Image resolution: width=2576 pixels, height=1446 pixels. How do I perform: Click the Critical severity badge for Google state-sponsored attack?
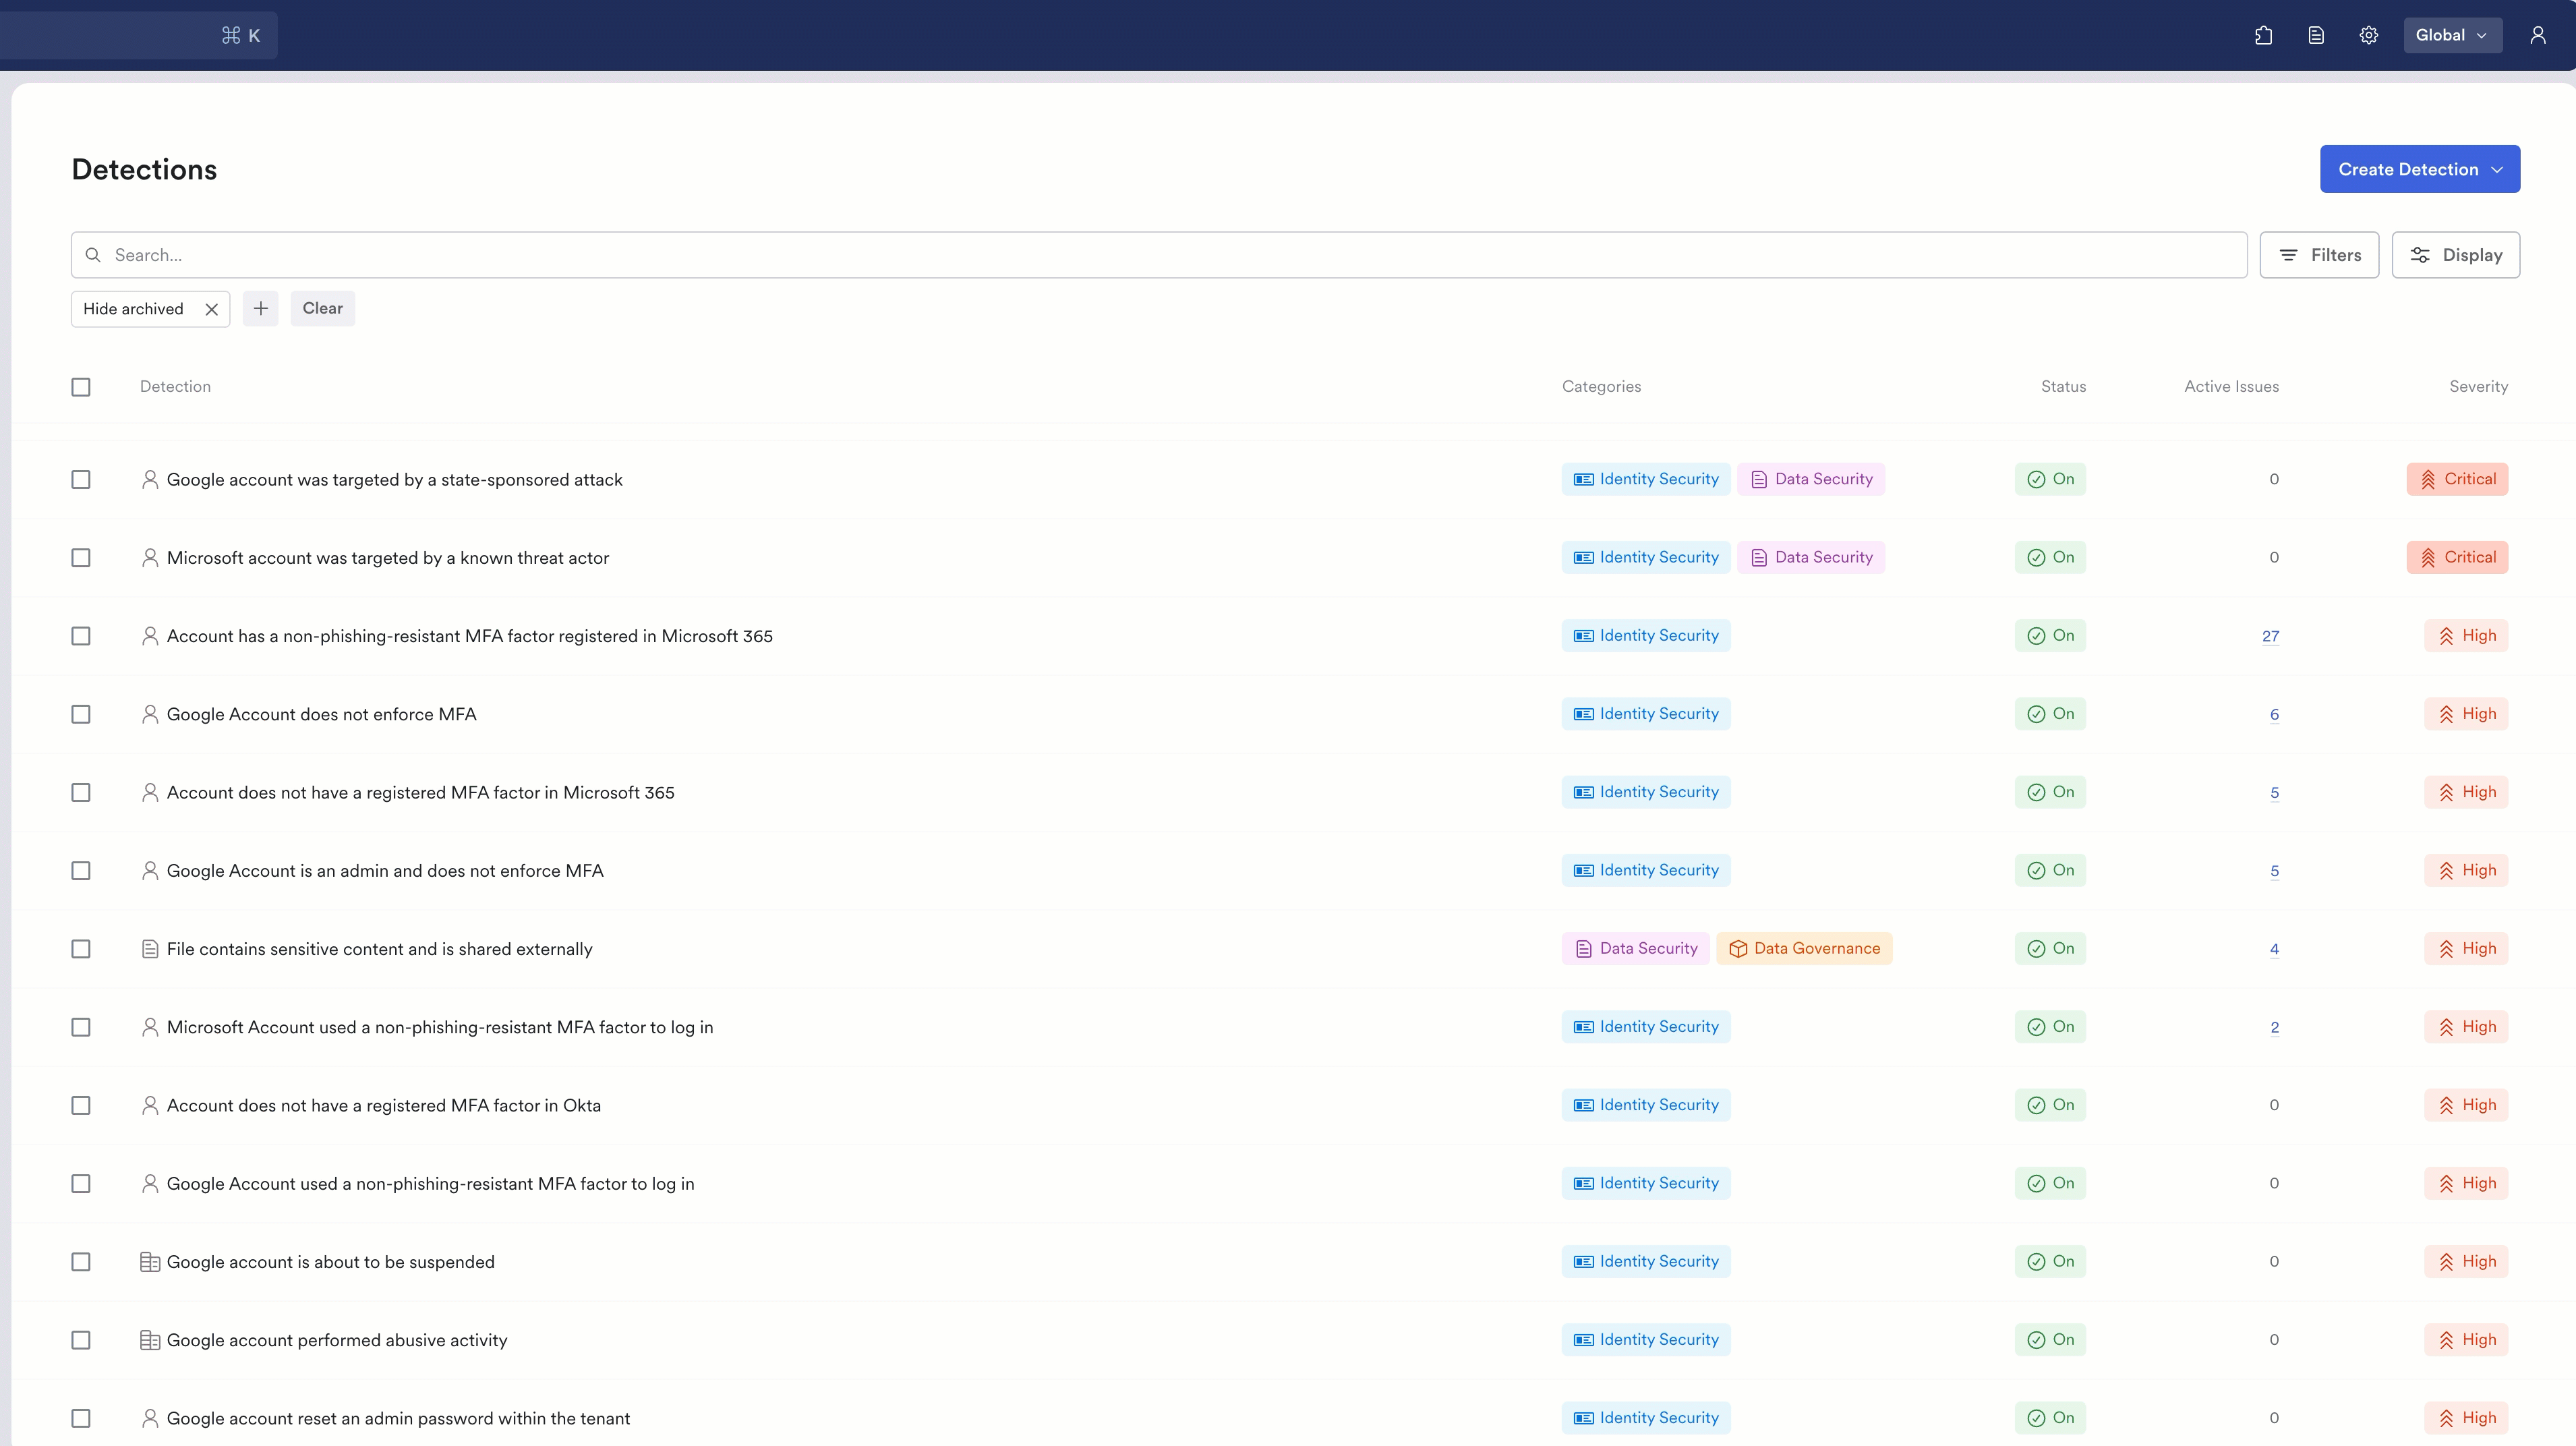tap(2457, 479)
